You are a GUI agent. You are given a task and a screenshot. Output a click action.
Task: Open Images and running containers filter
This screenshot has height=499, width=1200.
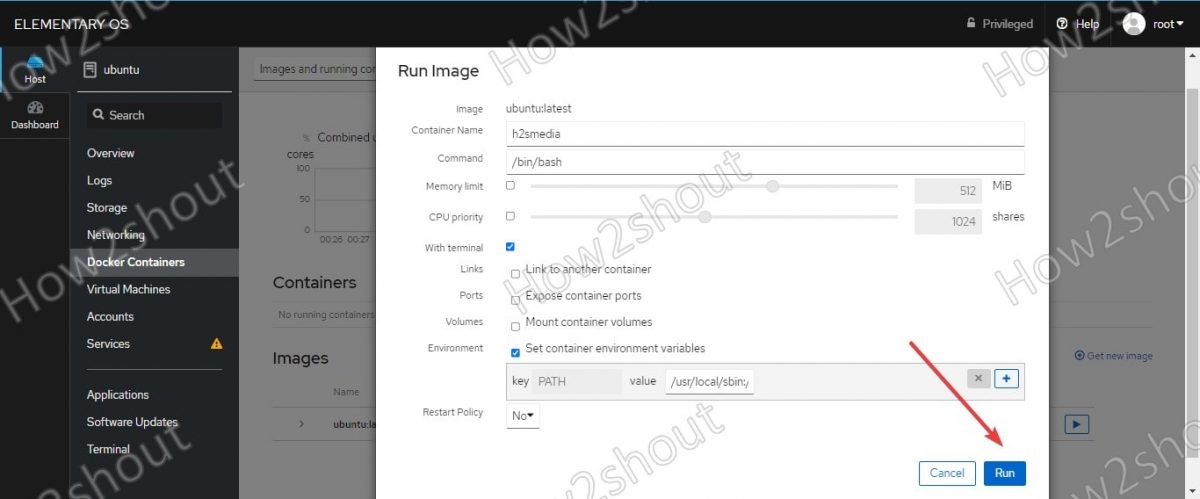(x=314, y=70)
